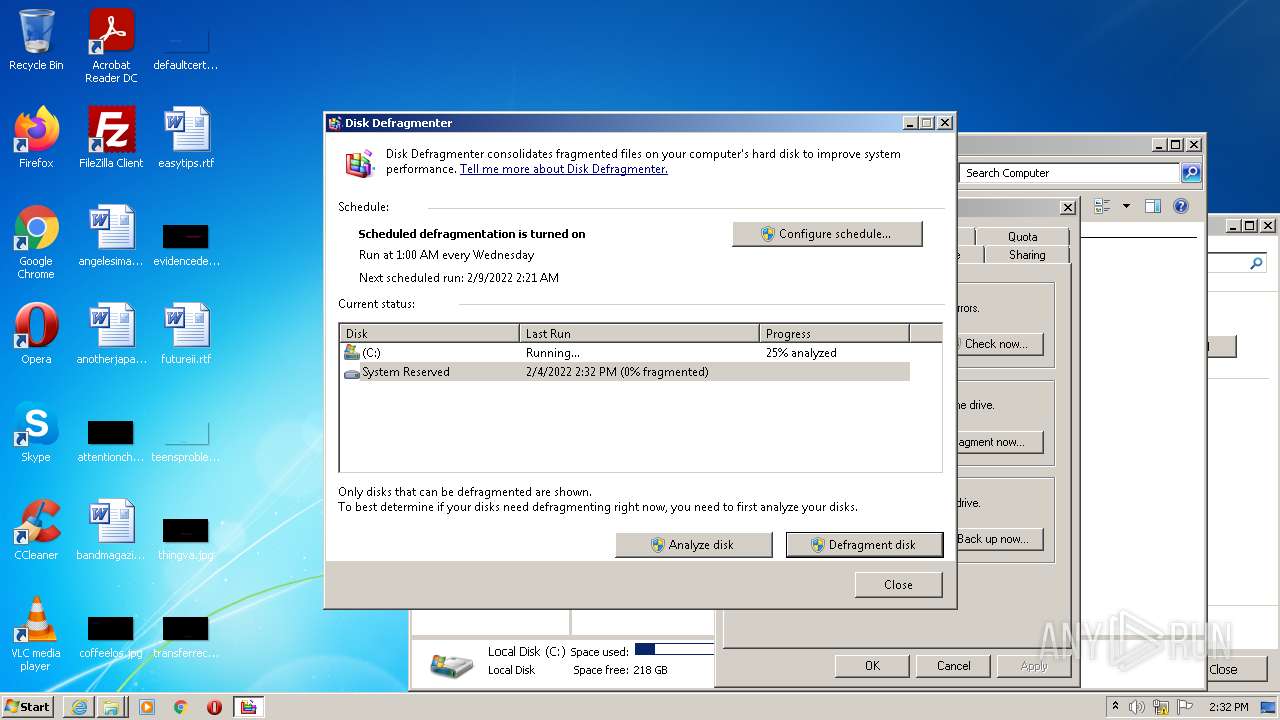This screenshot has width=1280, height=720.
Task: Click the Last Run column header
Action: coord(640,333)
